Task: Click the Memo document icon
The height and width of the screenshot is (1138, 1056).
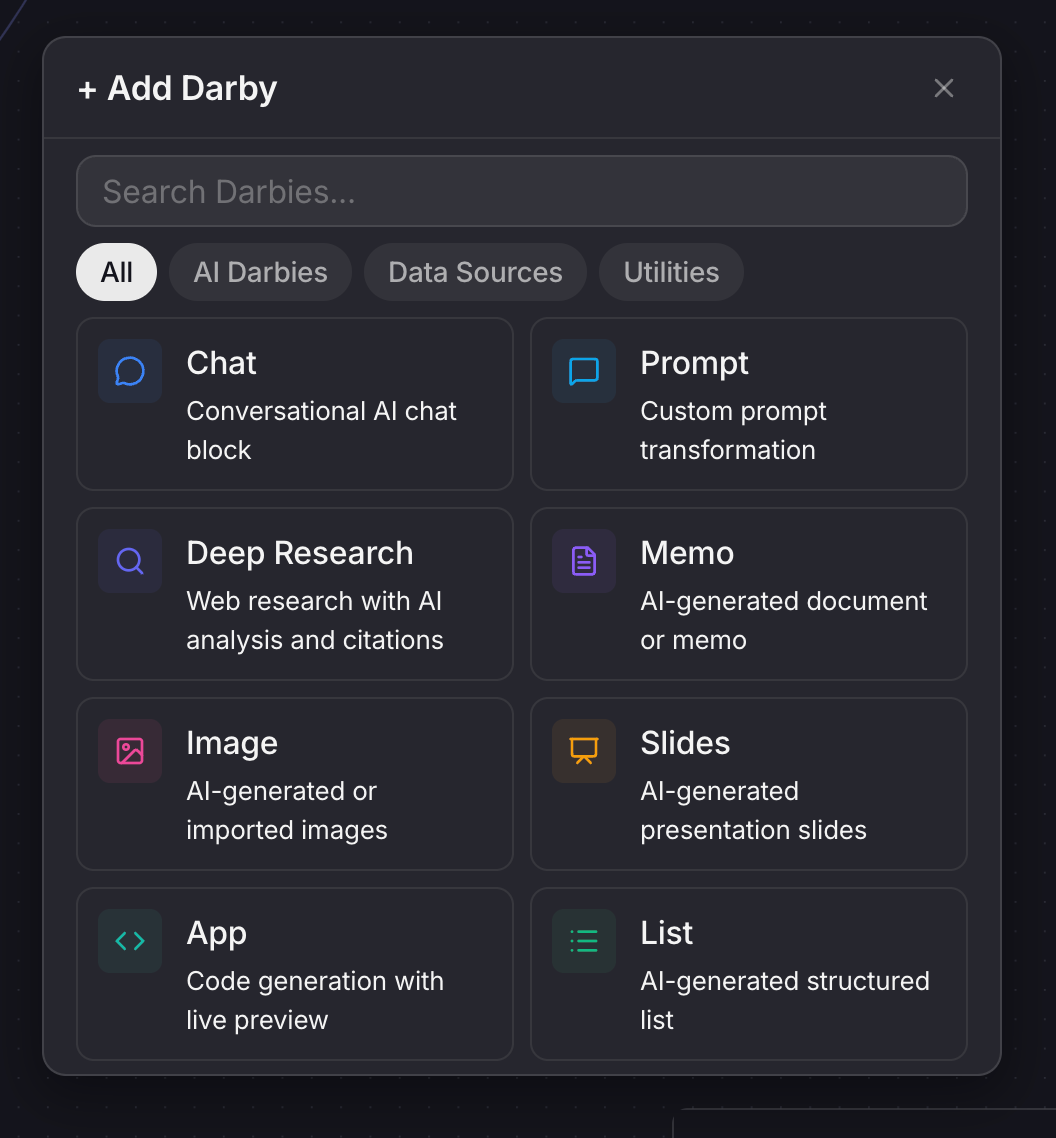Action: pyautogui.click(x=584, y=561)
